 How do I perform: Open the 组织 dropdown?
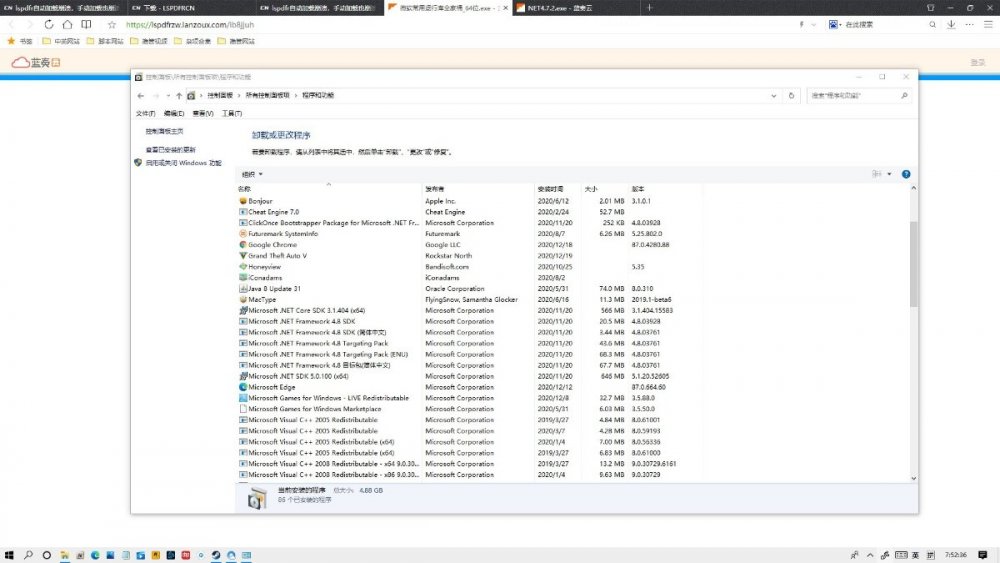point(252,174)
